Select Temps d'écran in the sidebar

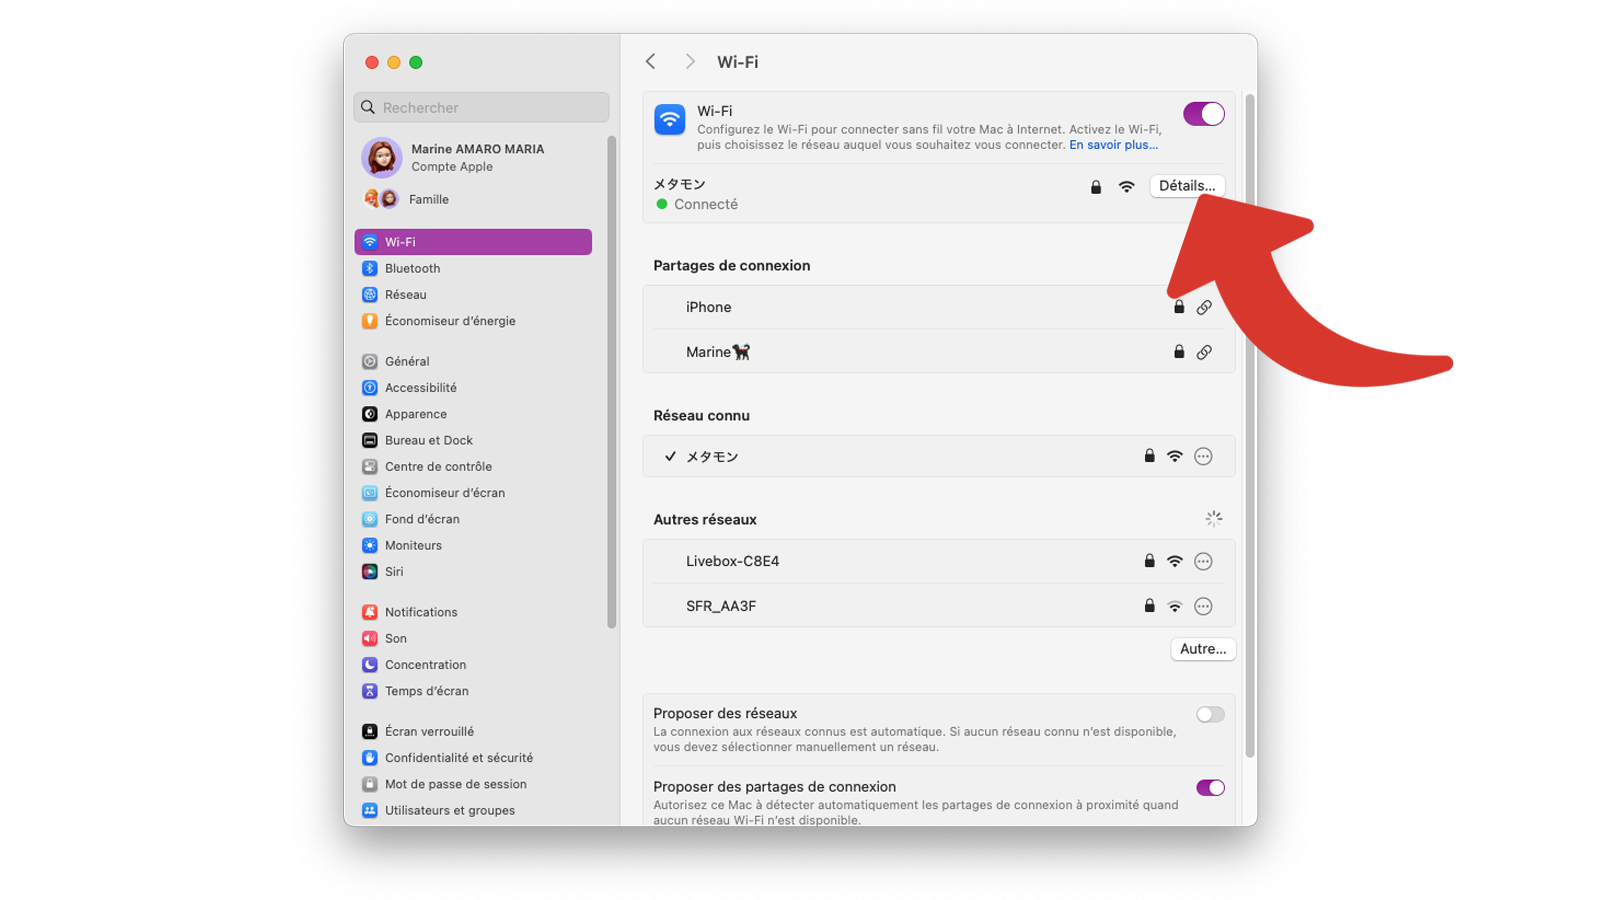(x=427, y=690)
